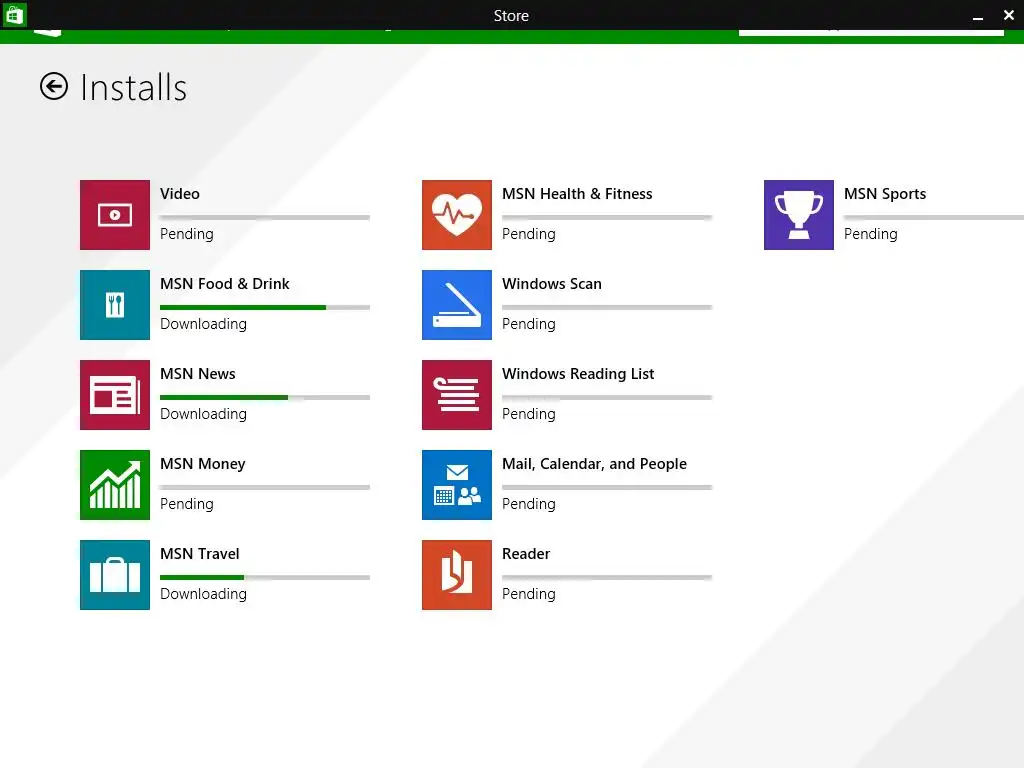Open the Video app tile icon
The image size is (1024, 768).
pyautogui.click(x=115, y=215)
